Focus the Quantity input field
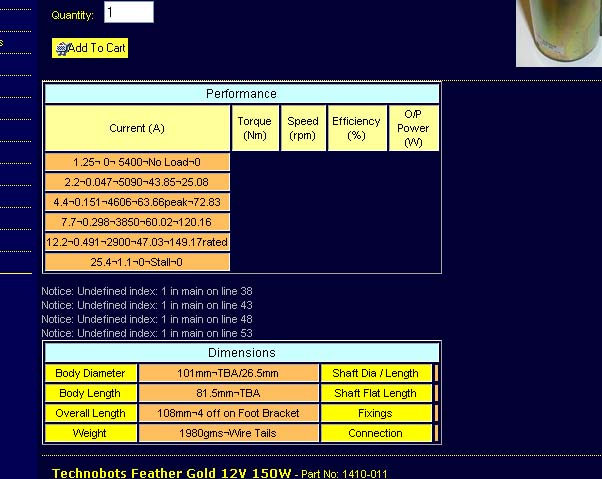This screenshot has width=602, height=479. coord(128,12)
